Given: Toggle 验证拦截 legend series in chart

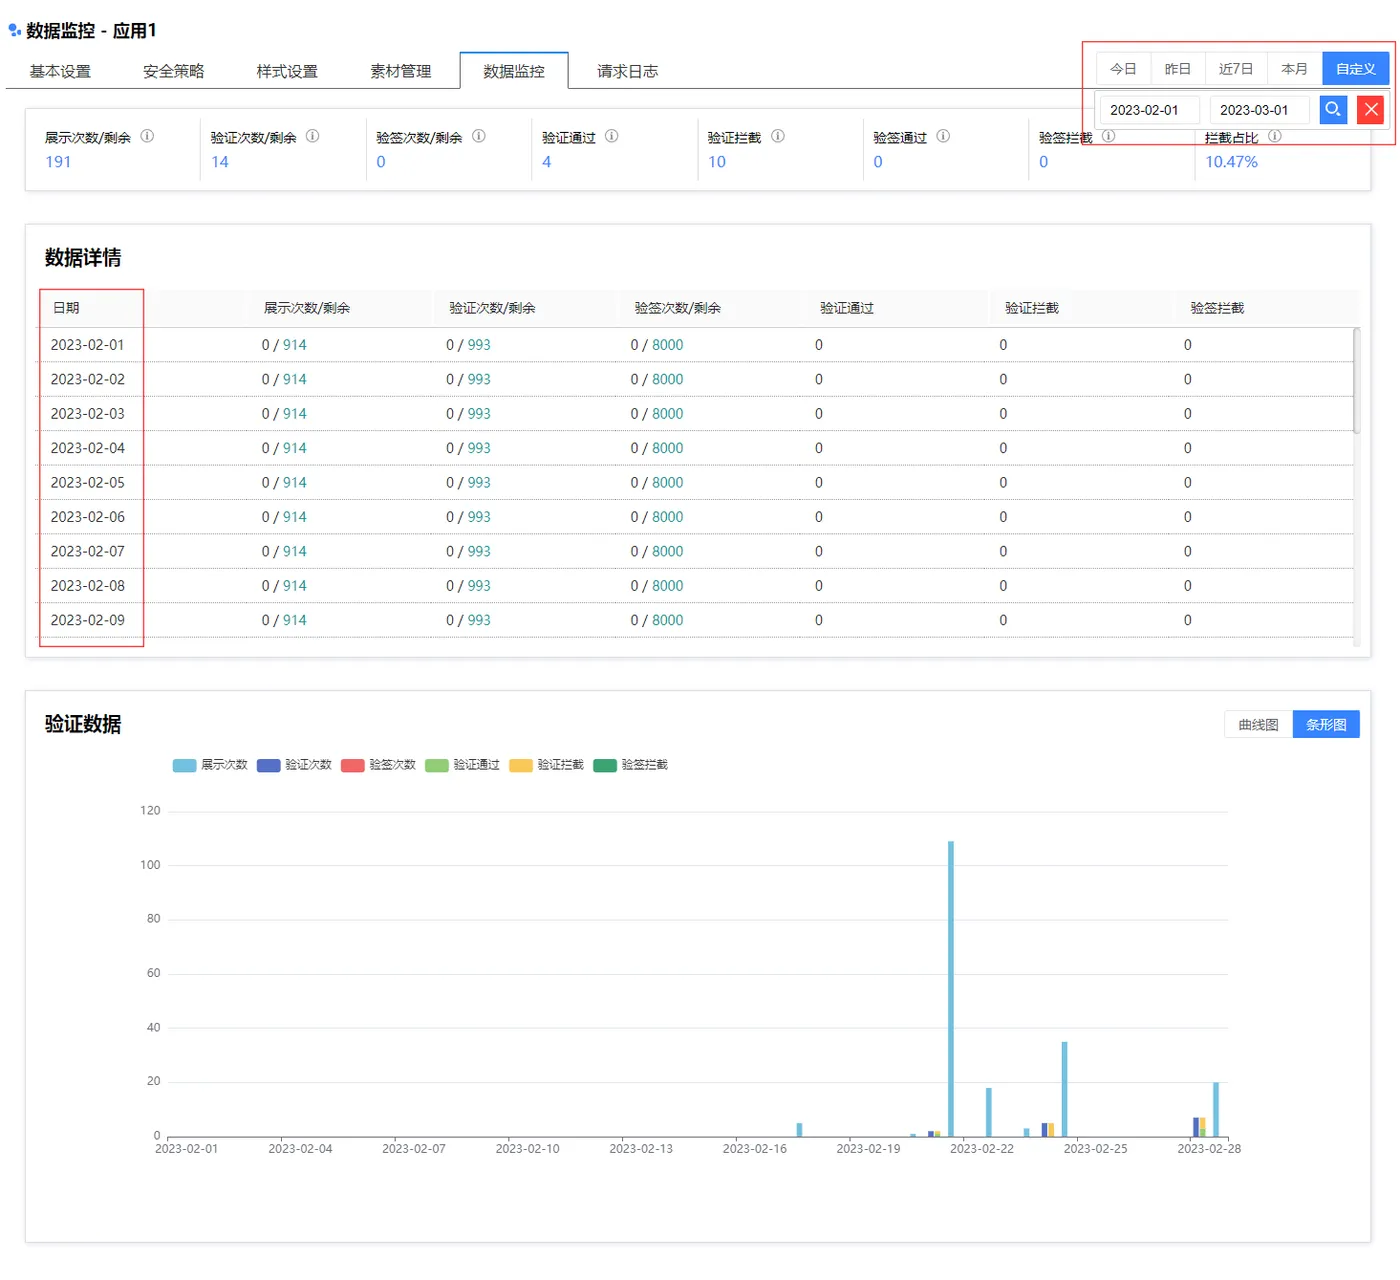Looking at the screenshot, I should click(546, 765).
